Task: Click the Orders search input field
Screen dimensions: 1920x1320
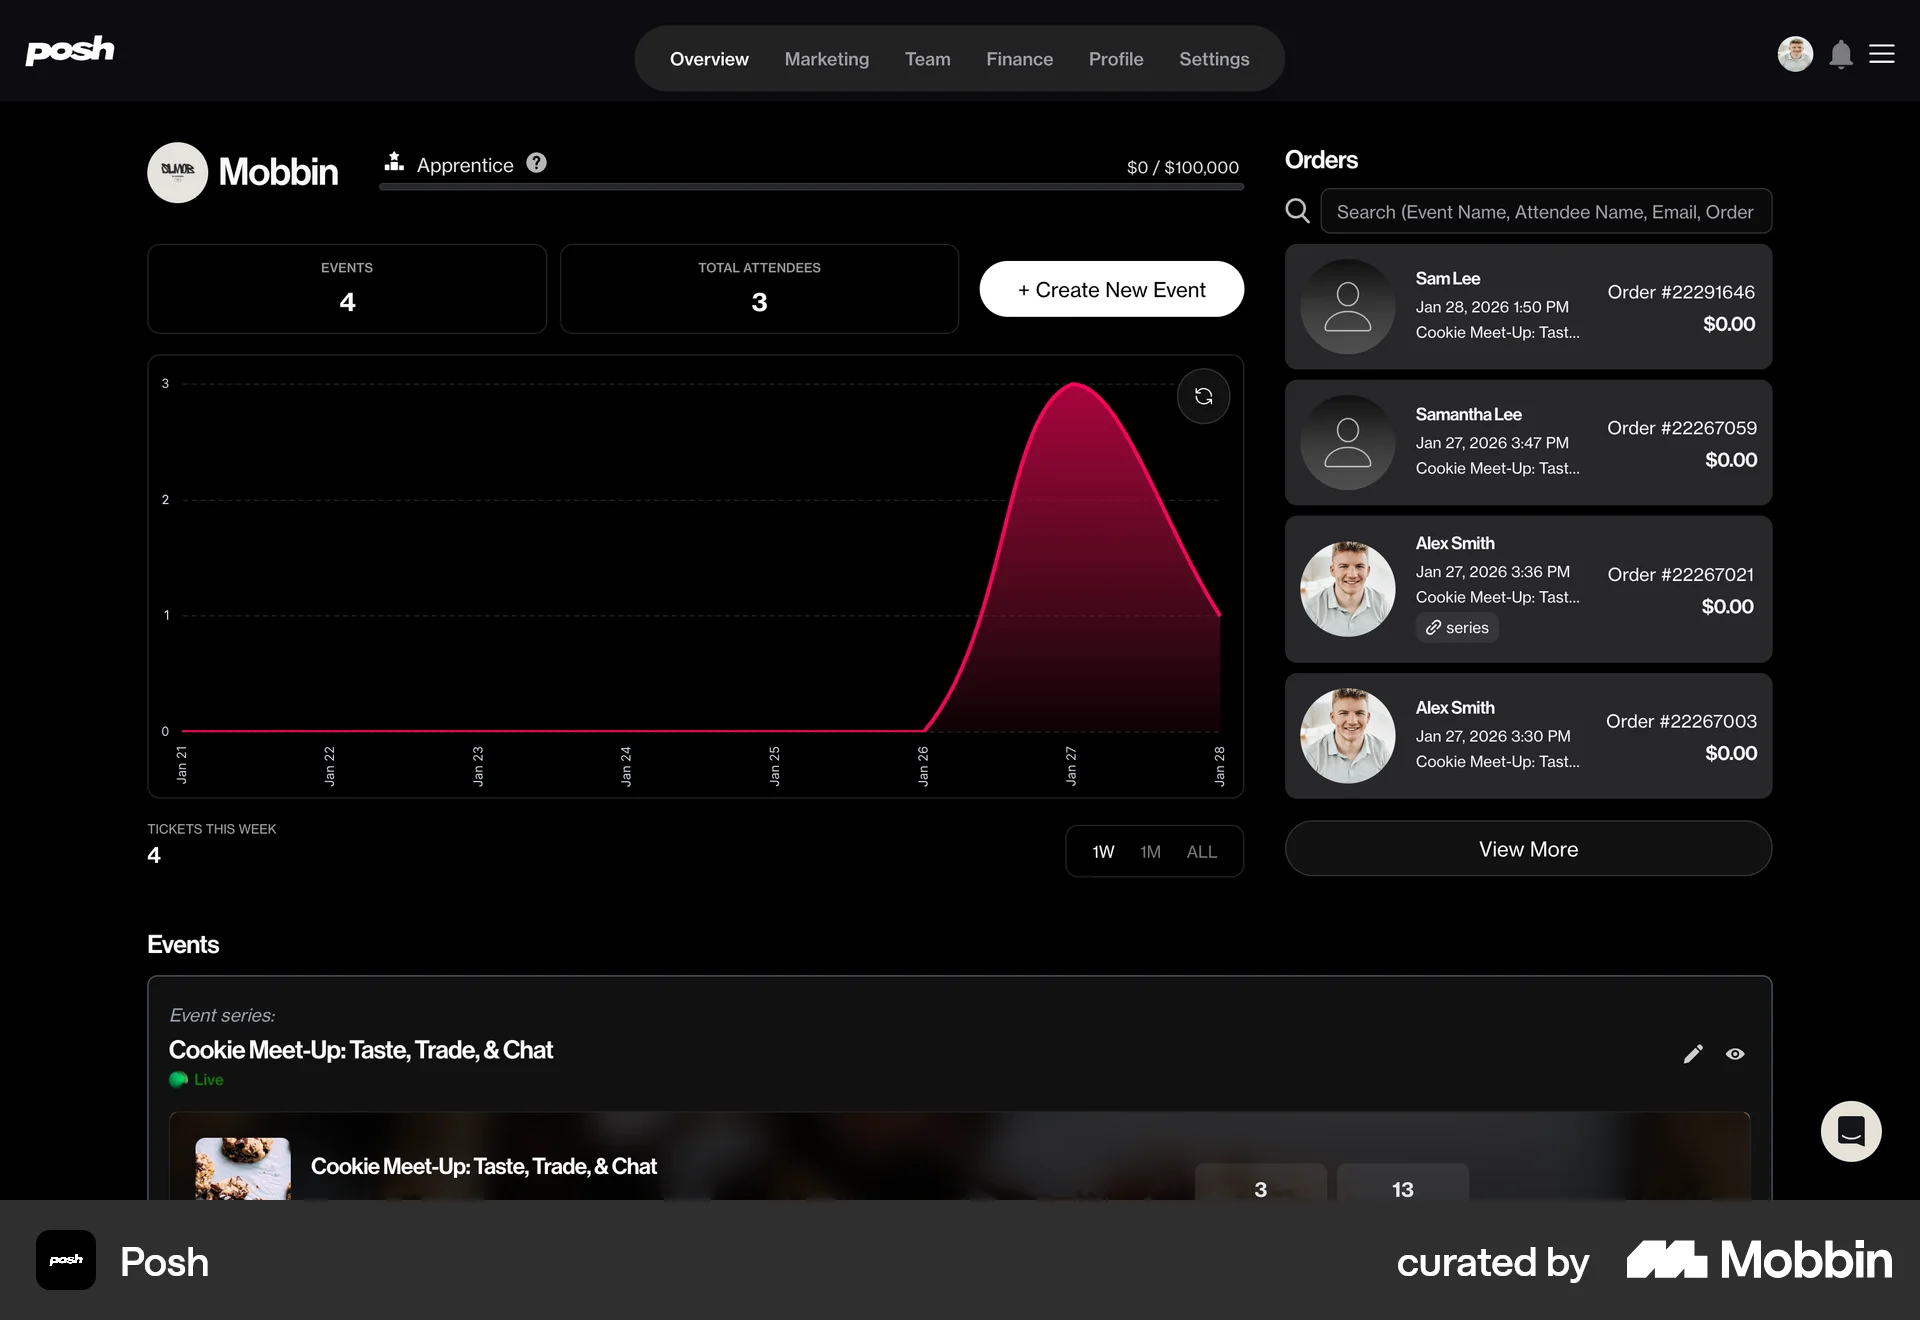Action: [x=1546, y=211]
